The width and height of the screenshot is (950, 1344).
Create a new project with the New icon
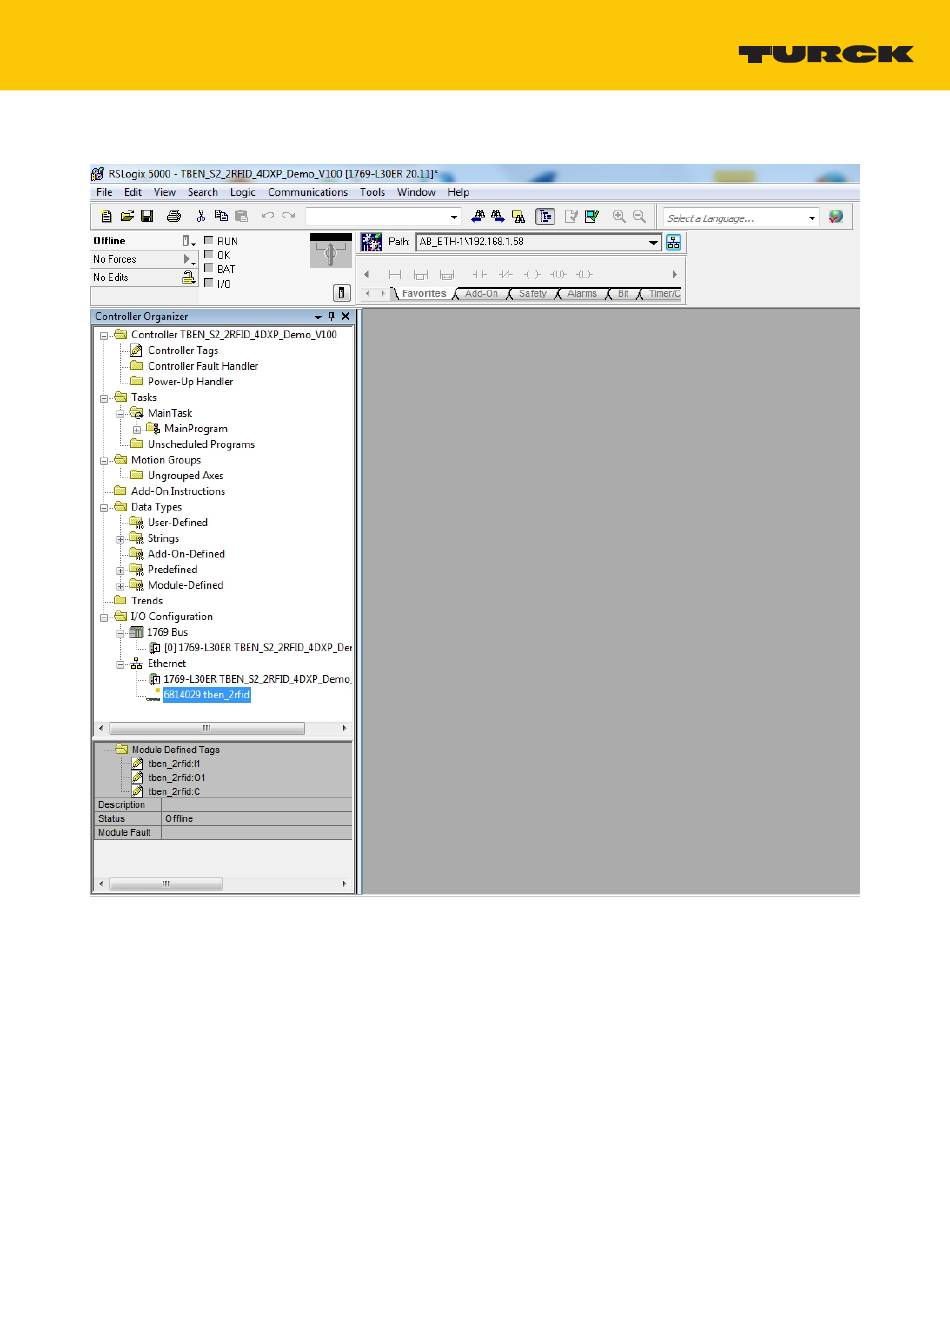(x=106, y=216)
